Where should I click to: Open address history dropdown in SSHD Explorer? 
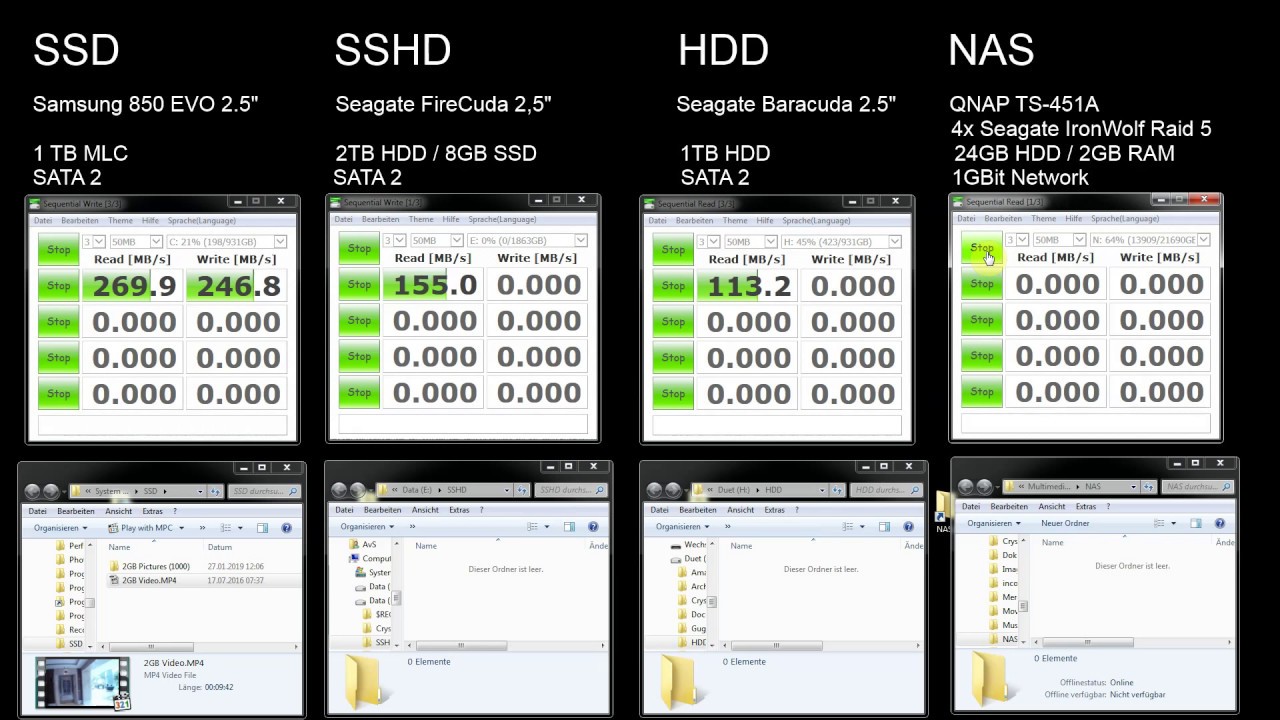coord(508,490)
